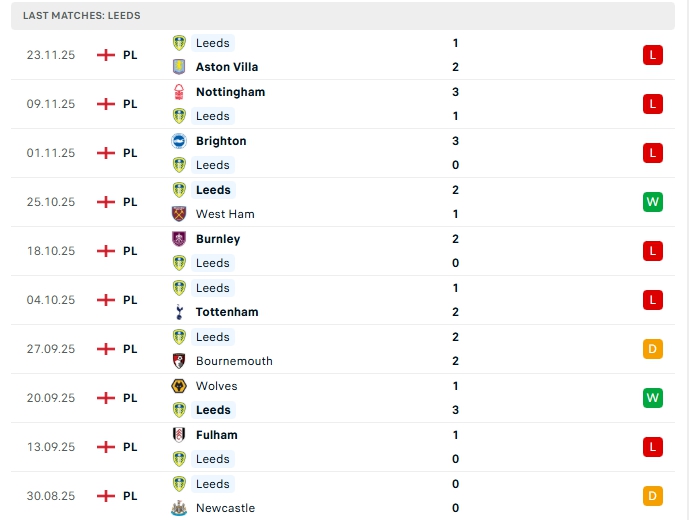Select the Last Matches: Leeds header
This screenshot has width=689, height=520.
[x=82, y=16]
